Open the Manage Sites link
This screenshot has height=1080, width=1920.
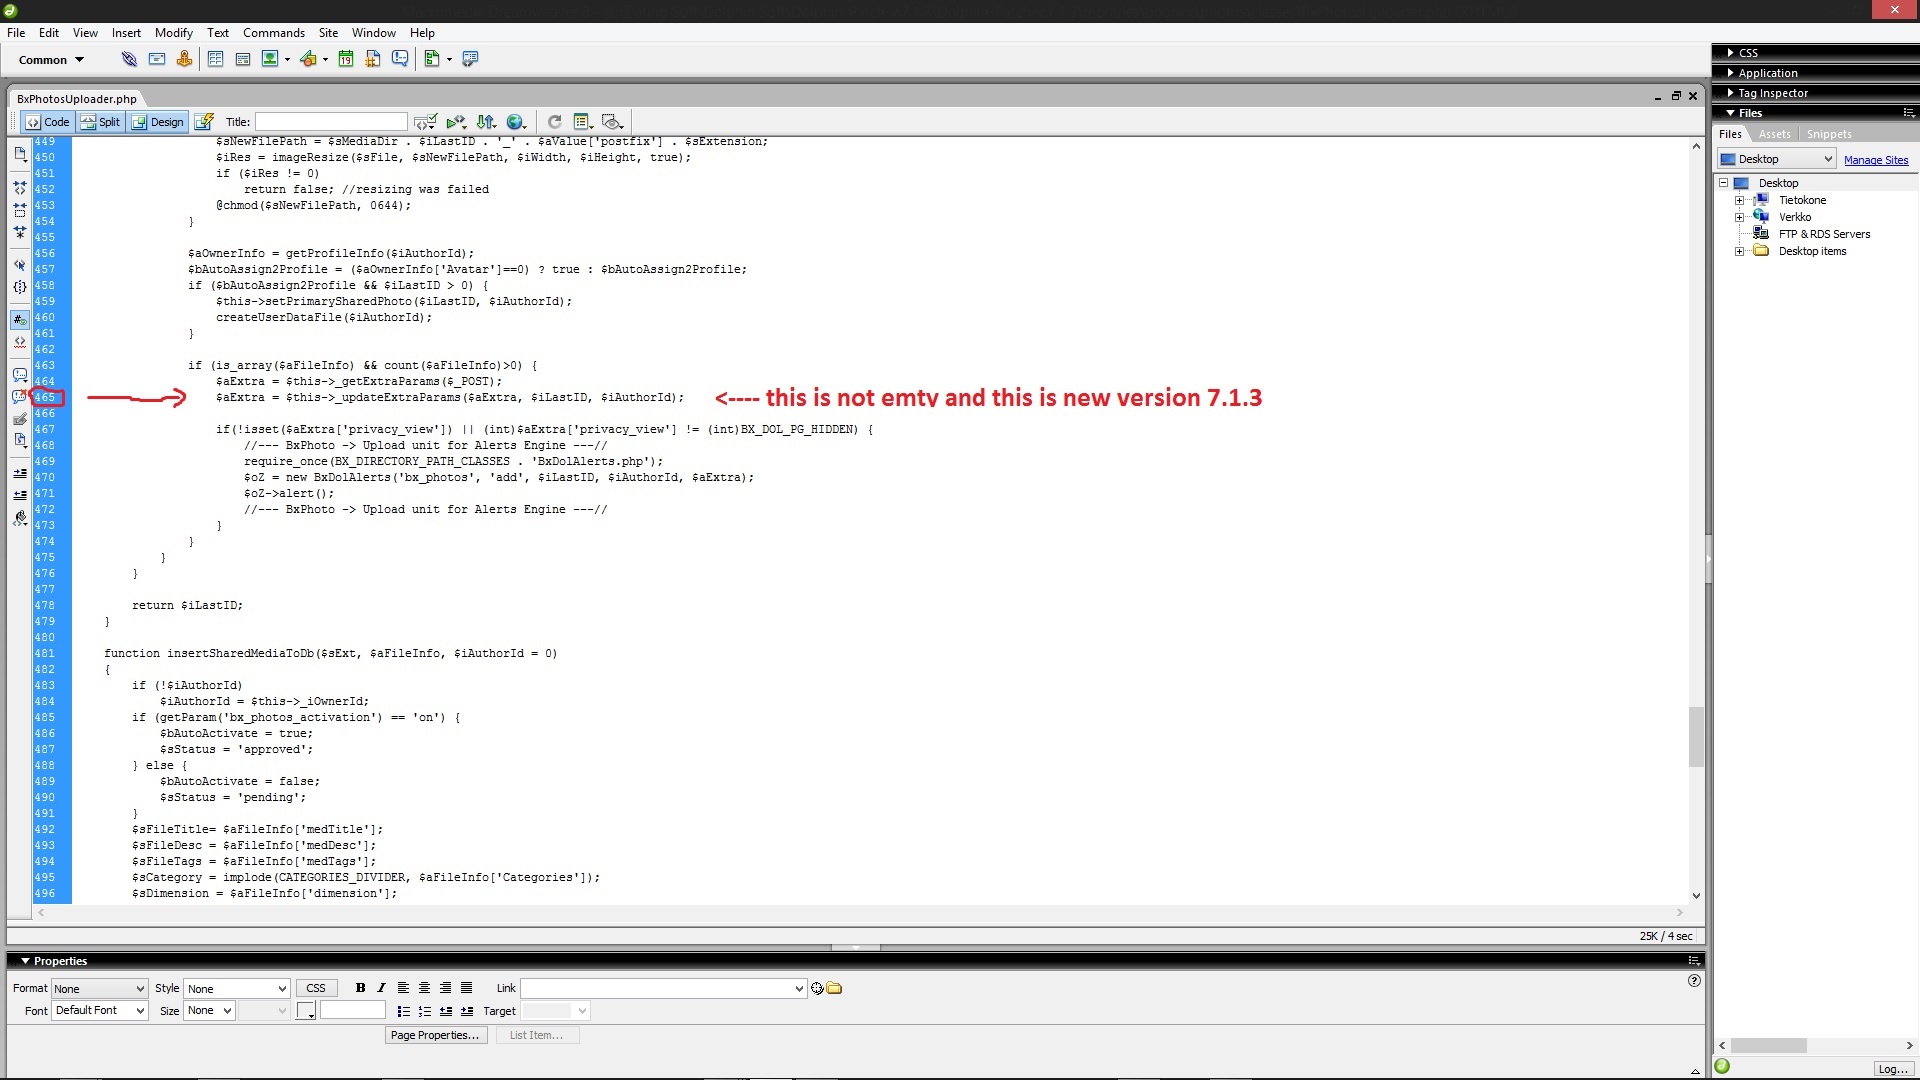[x=1875, y=161]
